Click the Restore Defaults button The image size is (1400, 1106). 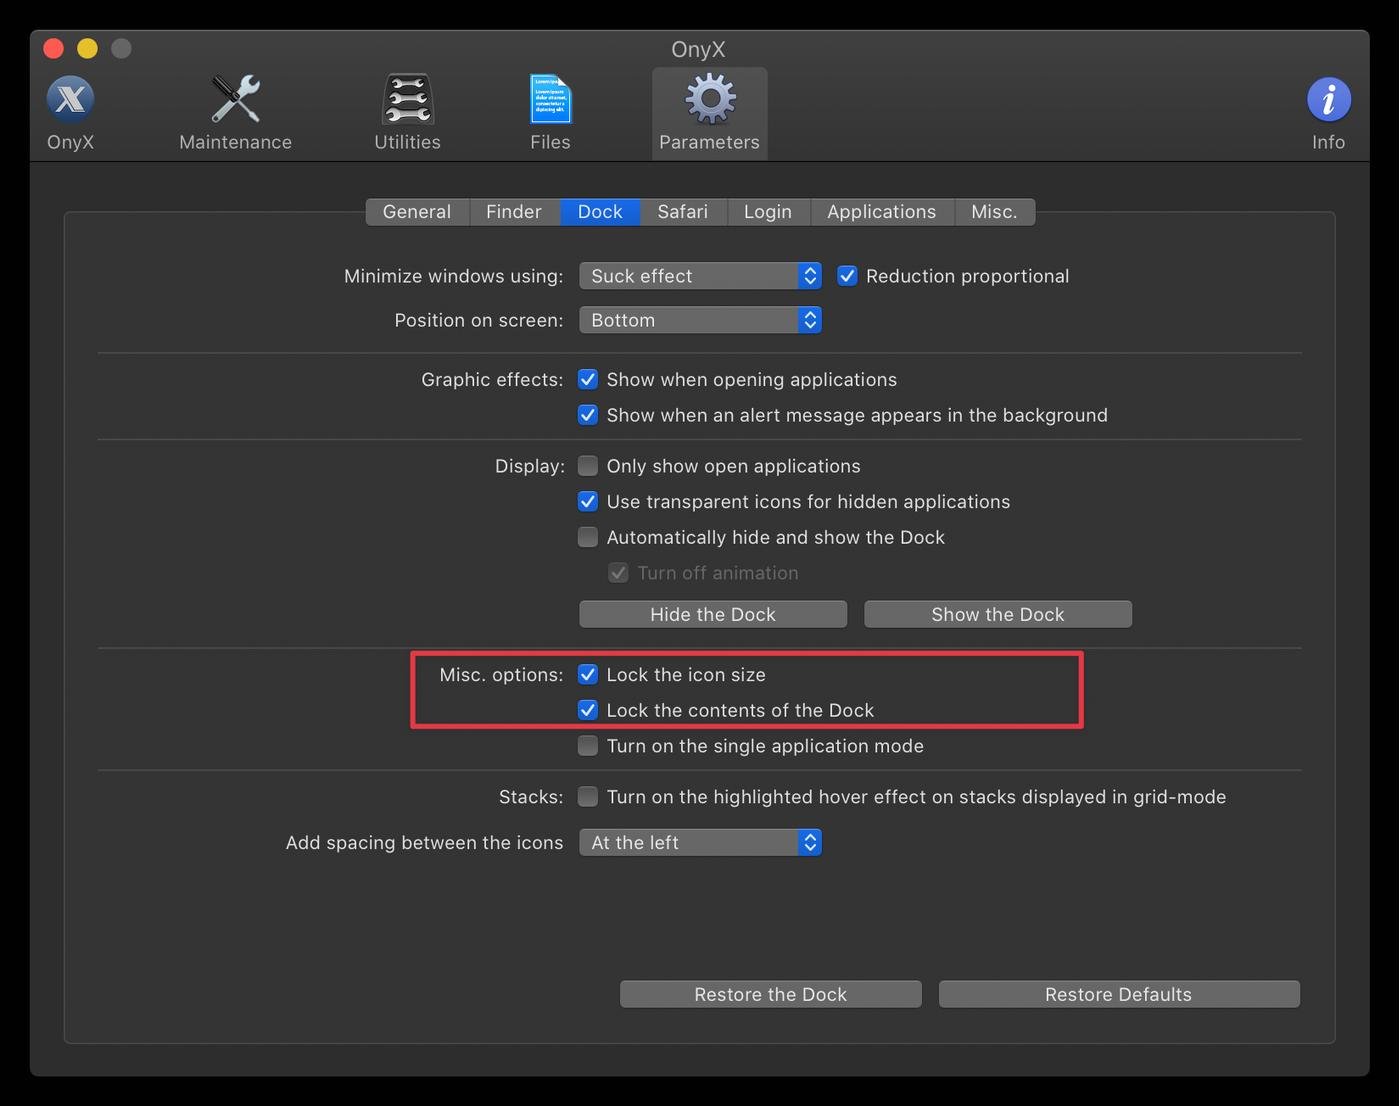click(x=1118, y=994)
